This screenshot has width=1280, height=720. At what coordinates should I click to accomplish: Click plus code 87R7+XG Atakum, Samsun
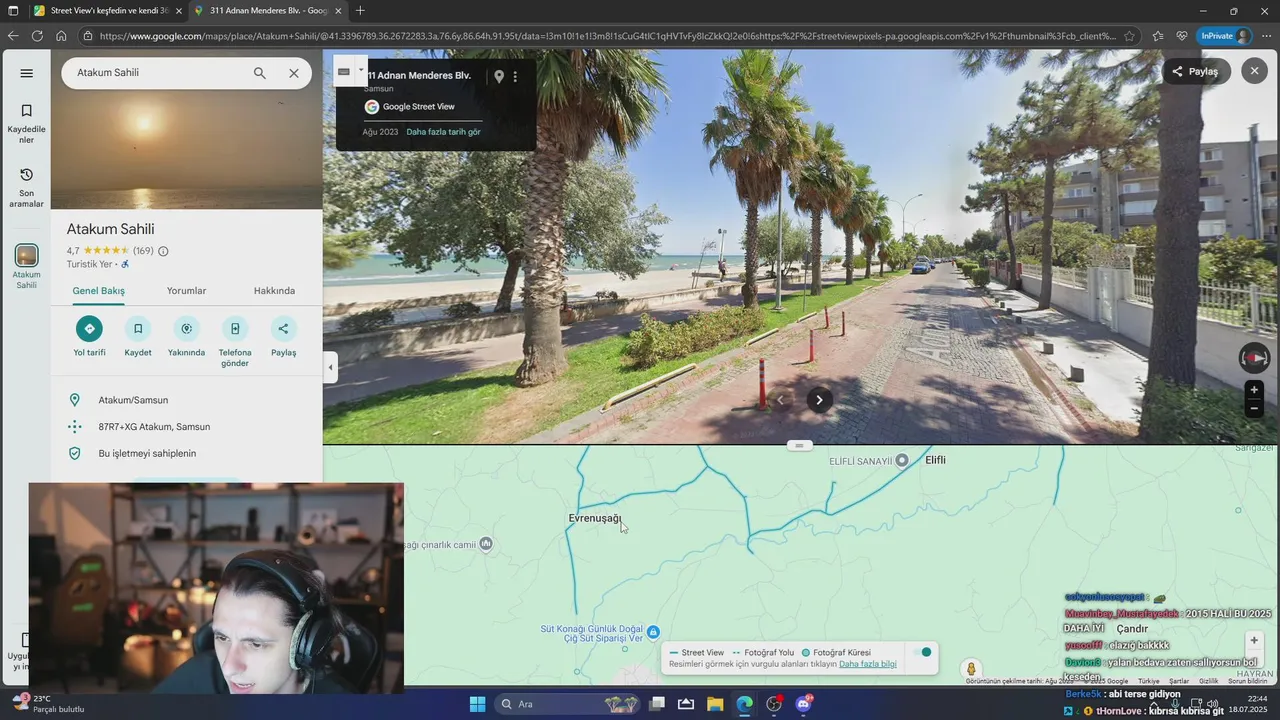tap(187, 427)
